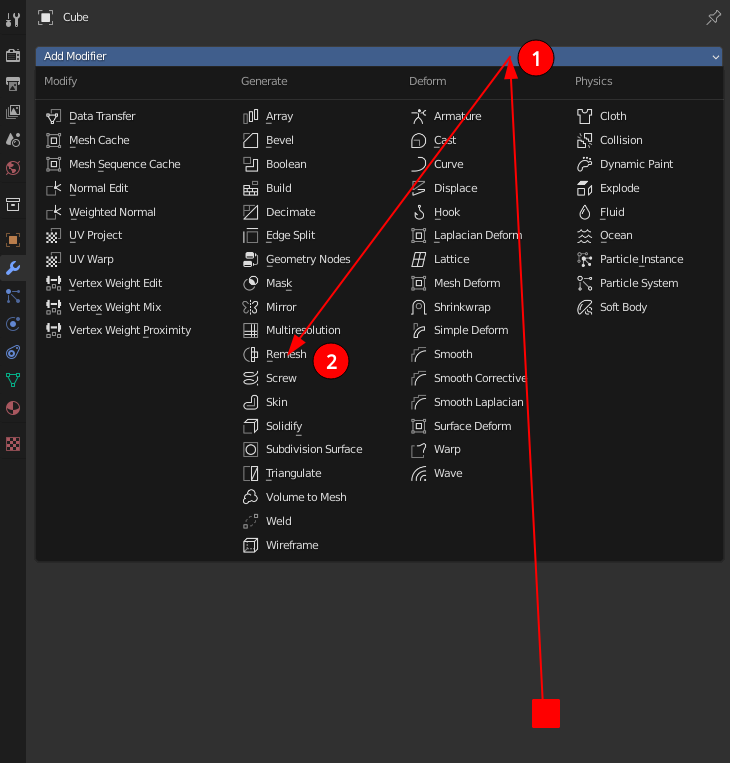Add the Data Transfer modifier
Viewport: 730px width, 763px height.
(x=90, y=116)
